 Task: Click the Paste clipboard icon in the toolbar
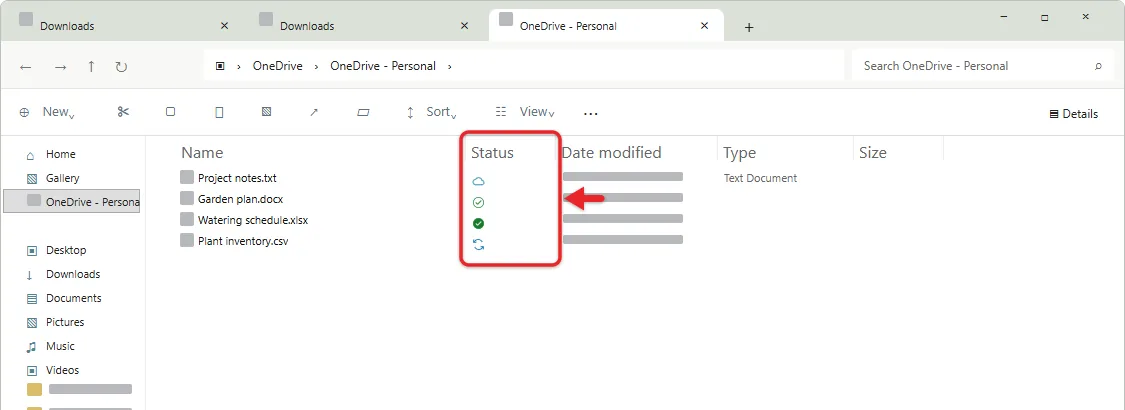219,112
